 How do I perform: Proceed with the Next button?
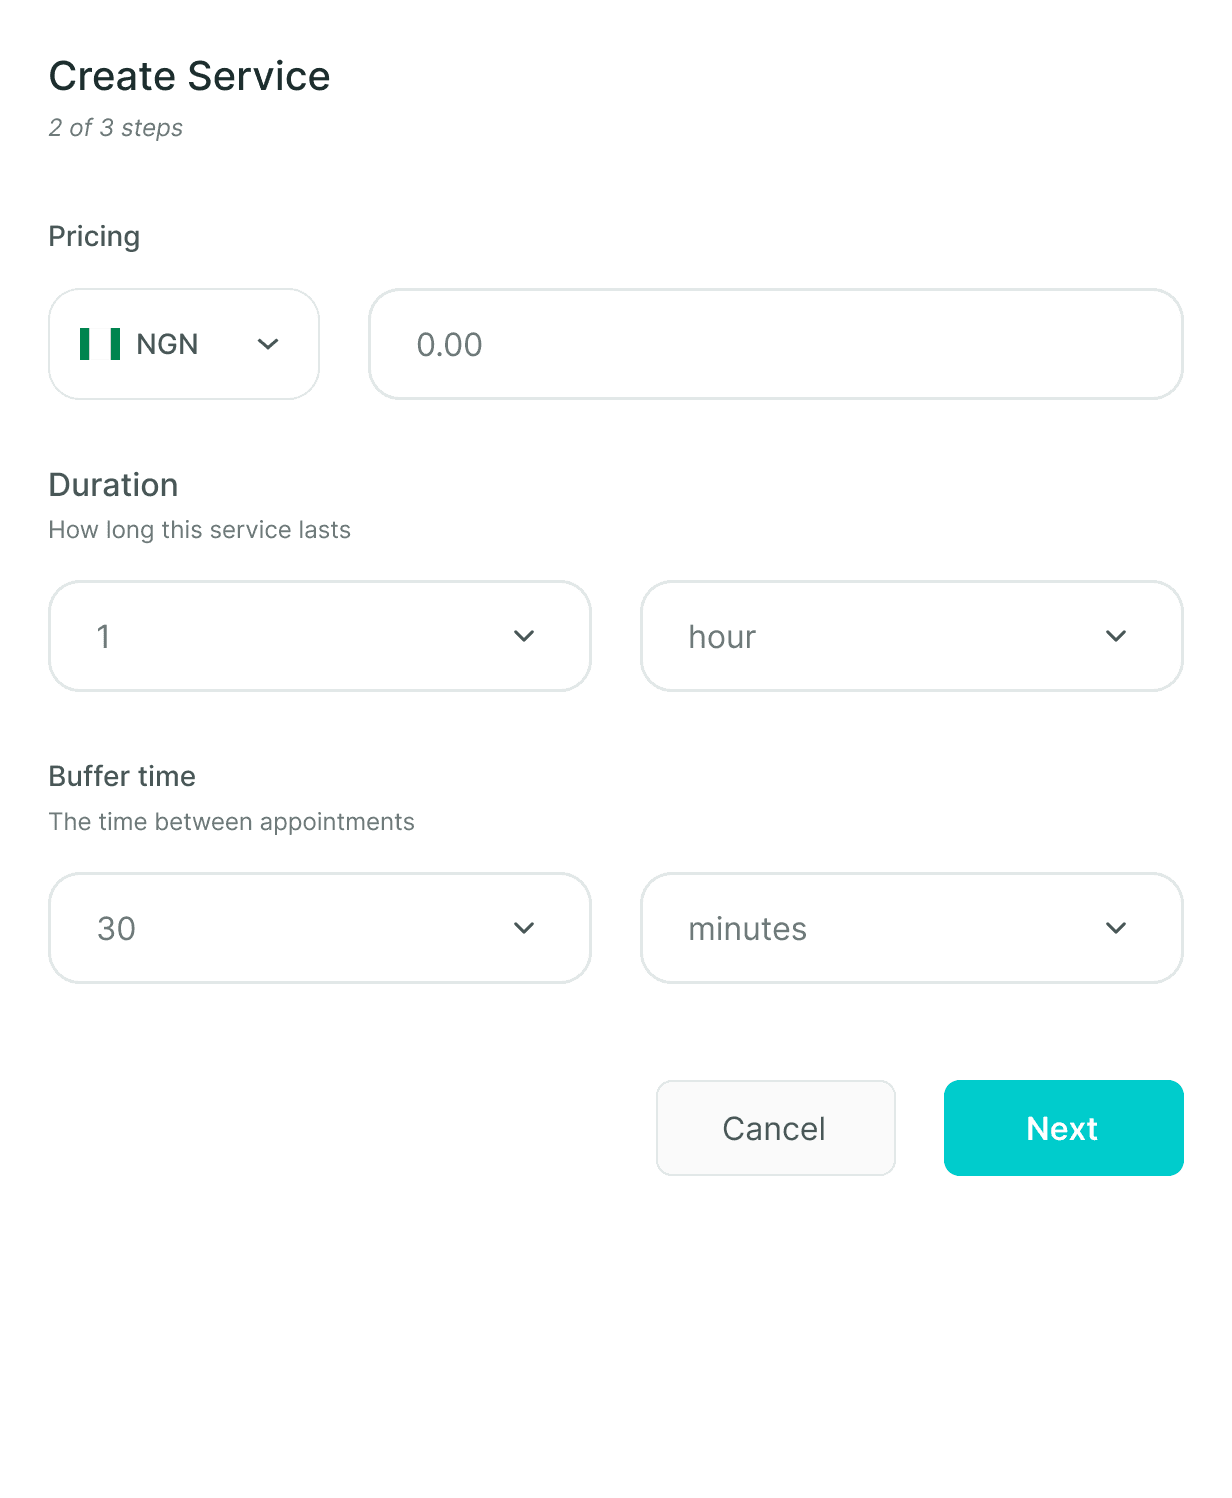pos(1063,1128)
